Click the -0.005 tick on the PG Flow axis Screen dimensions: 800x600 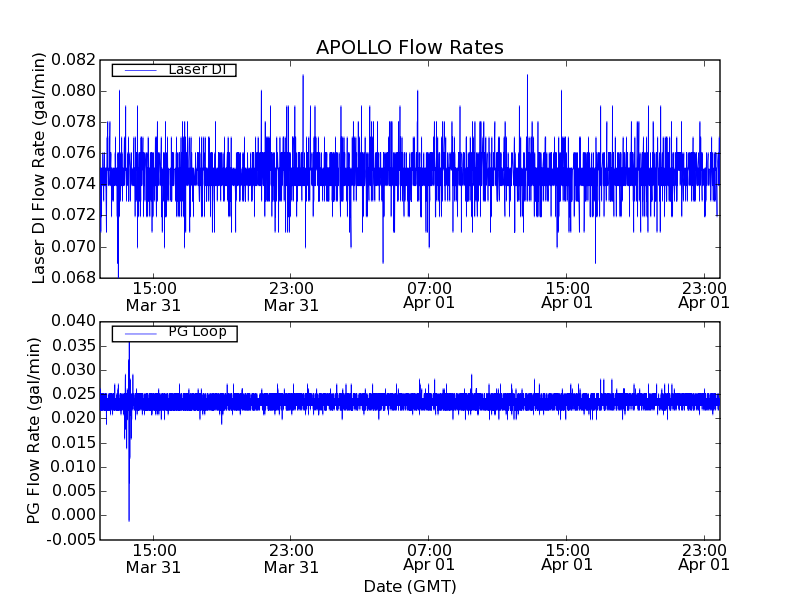pos(71,540)
